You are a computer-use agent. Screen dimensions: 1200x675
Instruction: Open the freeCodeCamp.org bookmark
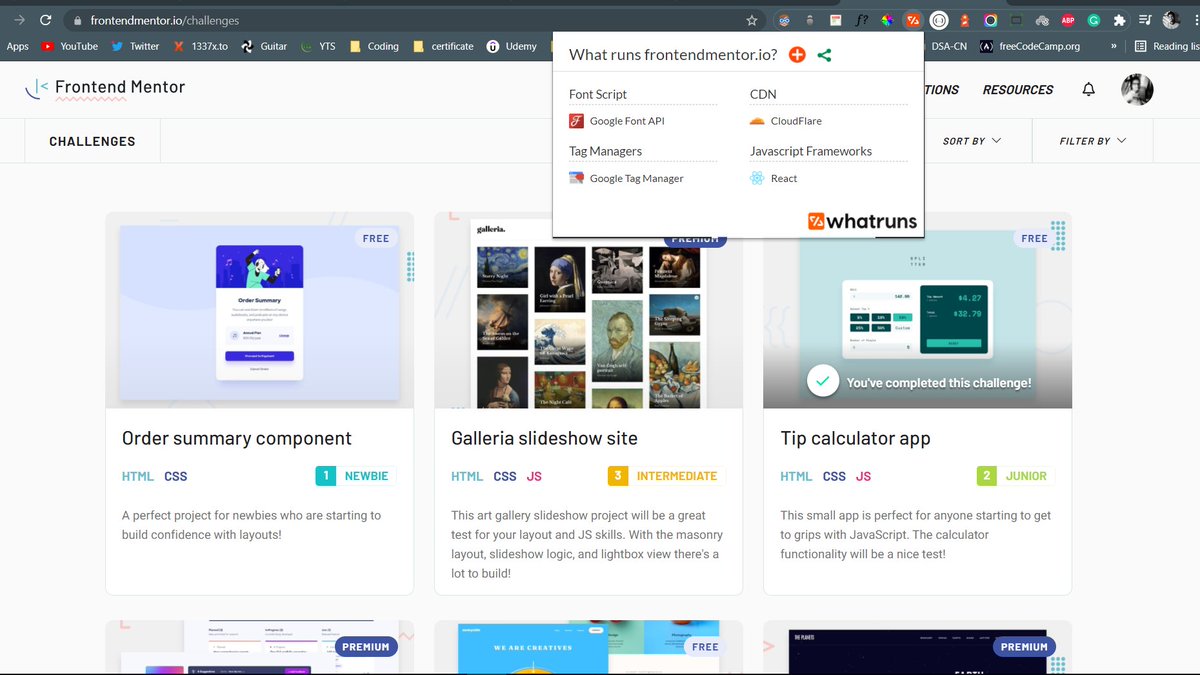(x=1029, y=46)
